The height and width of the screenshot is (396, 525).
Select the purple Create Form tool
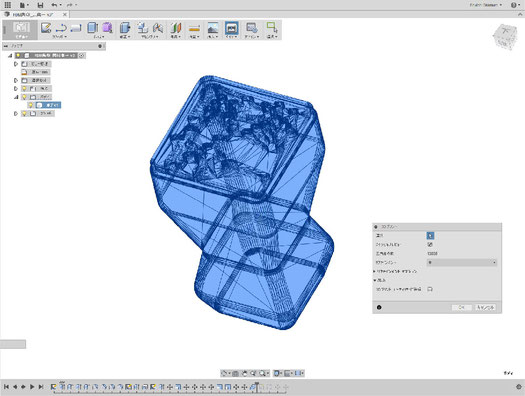click(107, 27)
